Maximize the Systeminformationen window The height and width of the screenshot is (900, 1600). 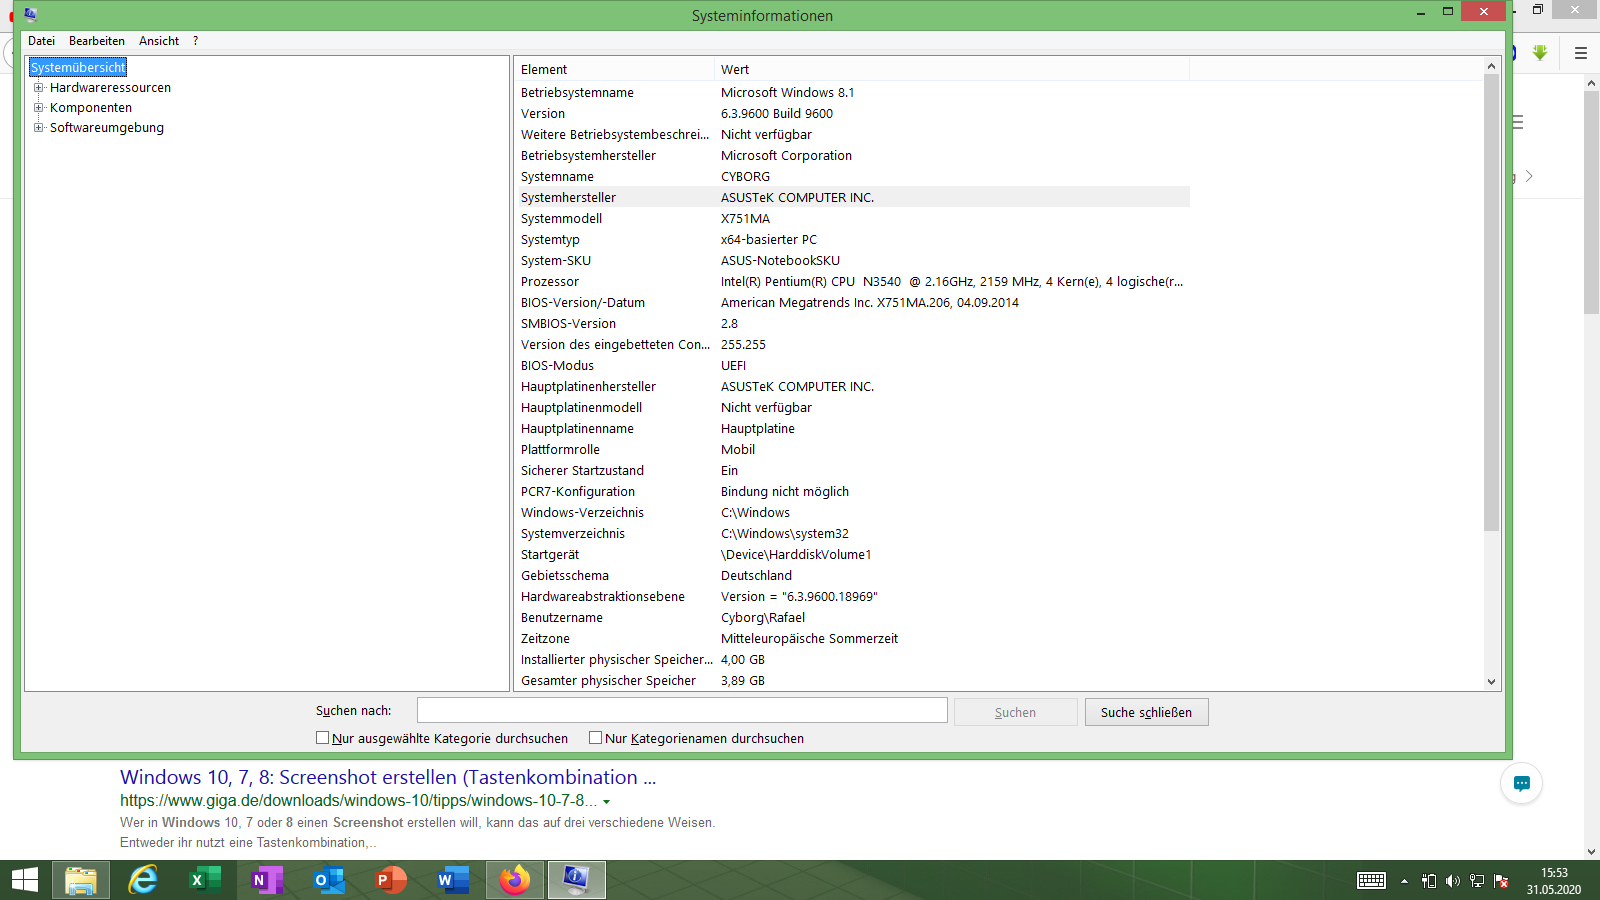(1447, 11)
